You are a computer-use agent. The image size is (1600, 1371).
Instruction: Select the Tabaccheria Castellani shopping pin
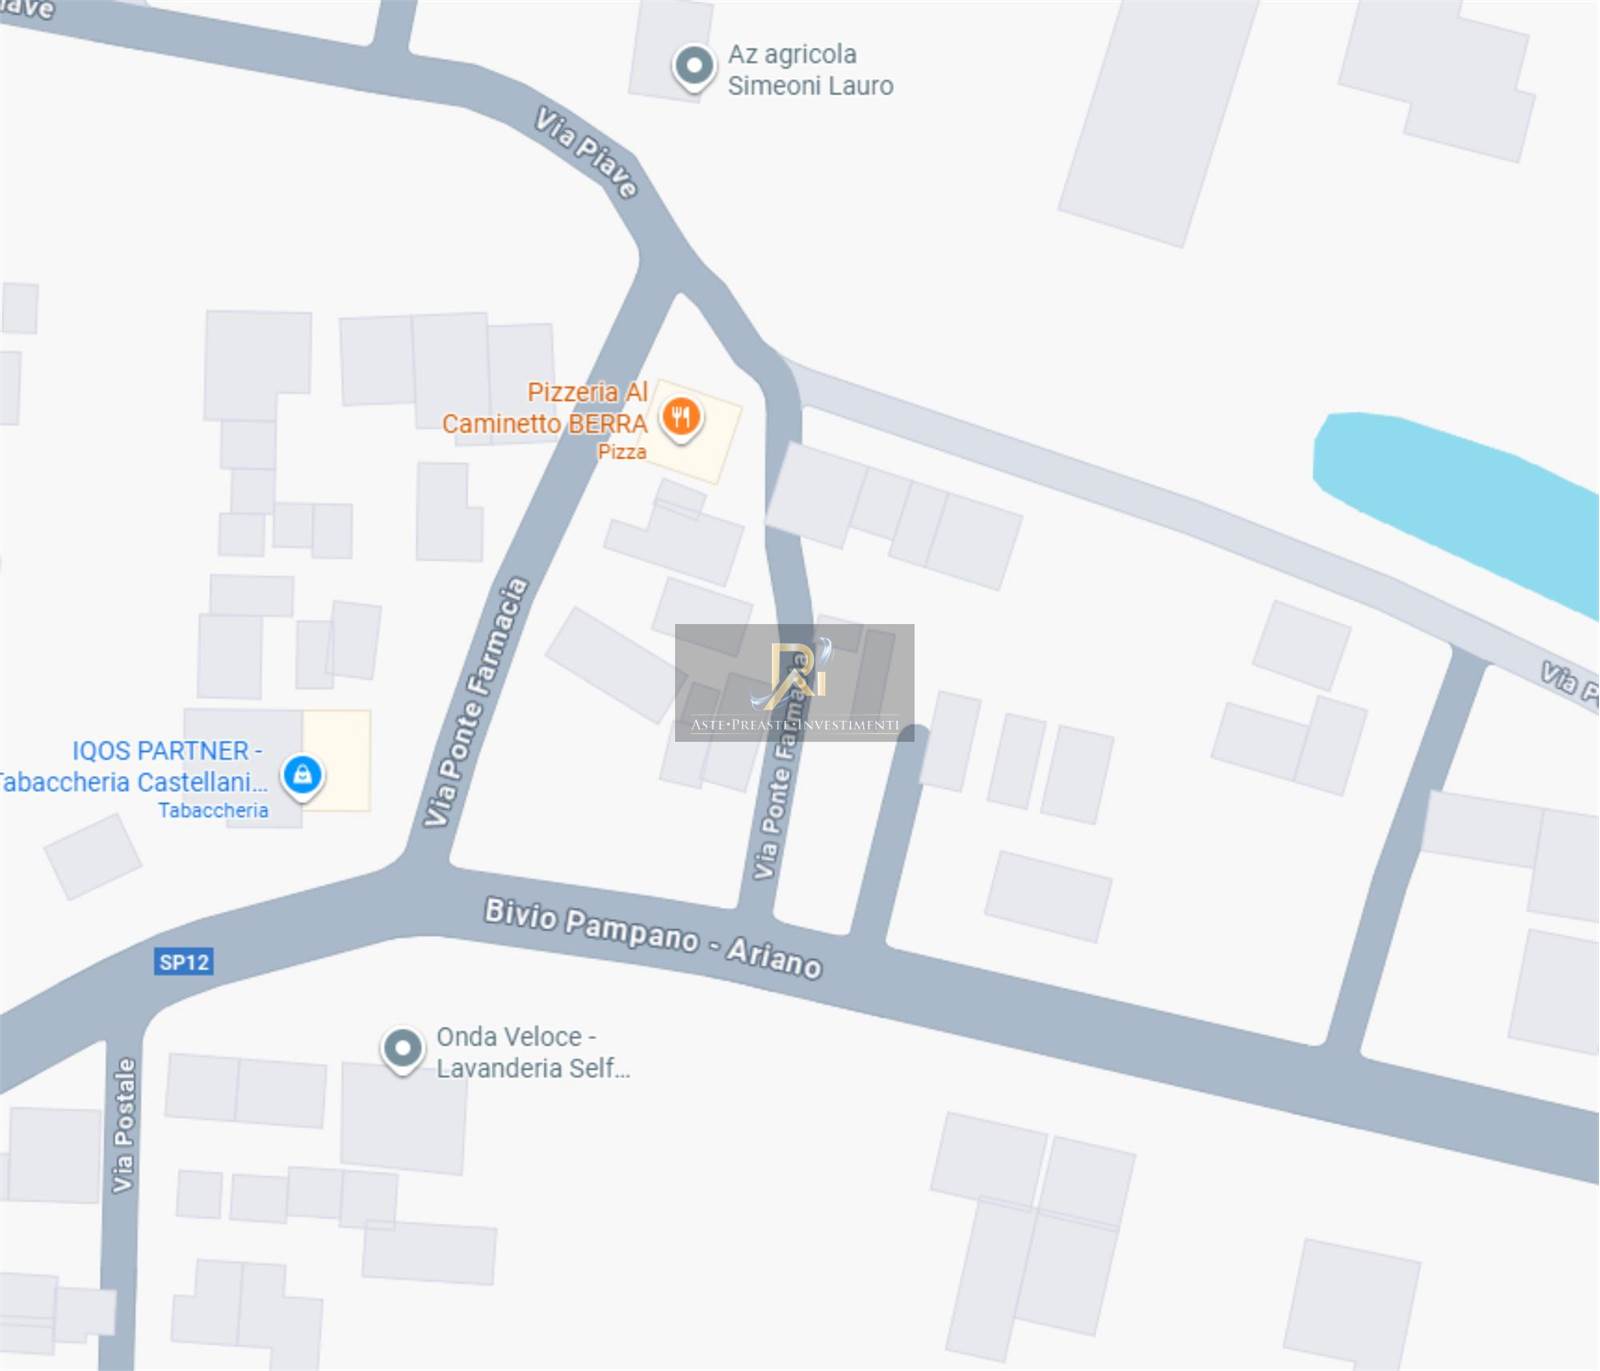[x=302, y=776]
